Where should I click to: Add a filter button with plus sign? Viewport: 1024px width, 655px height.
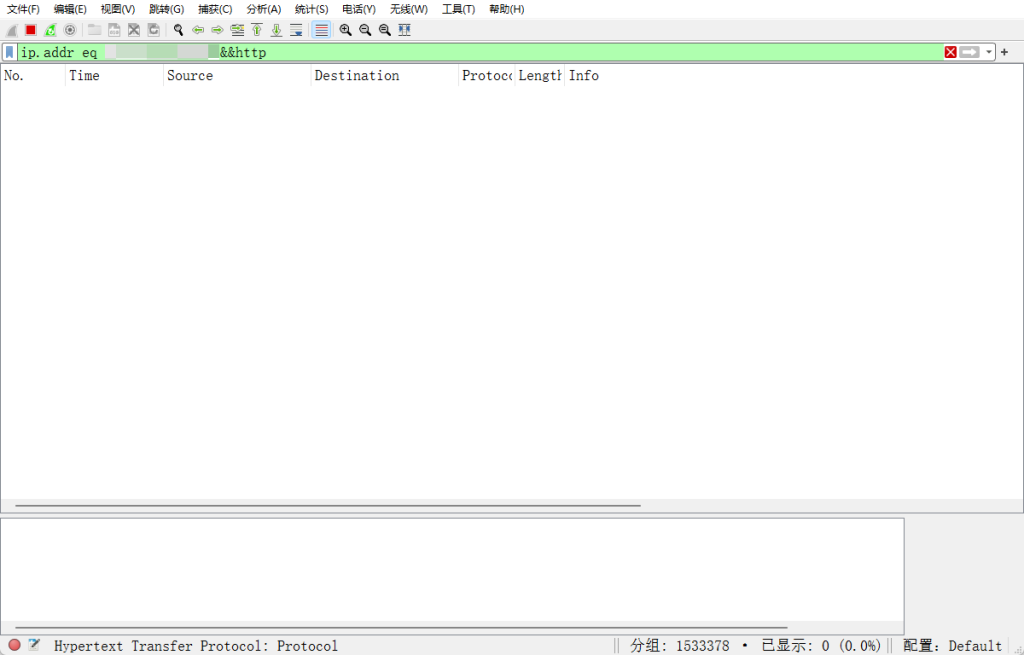(1004, 52)
